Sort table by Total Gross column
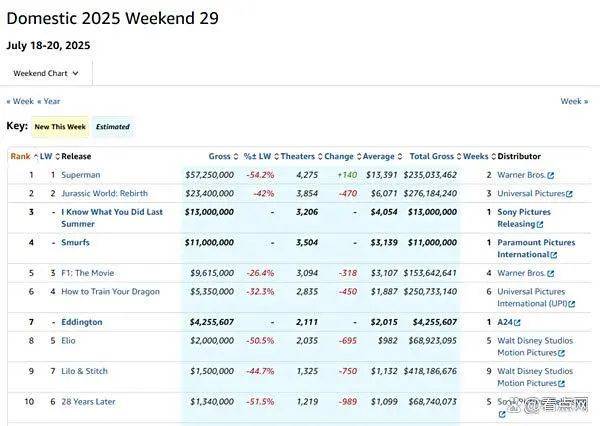Image resolution: width=600 pixels, height=426 pixels. [435, 156]
